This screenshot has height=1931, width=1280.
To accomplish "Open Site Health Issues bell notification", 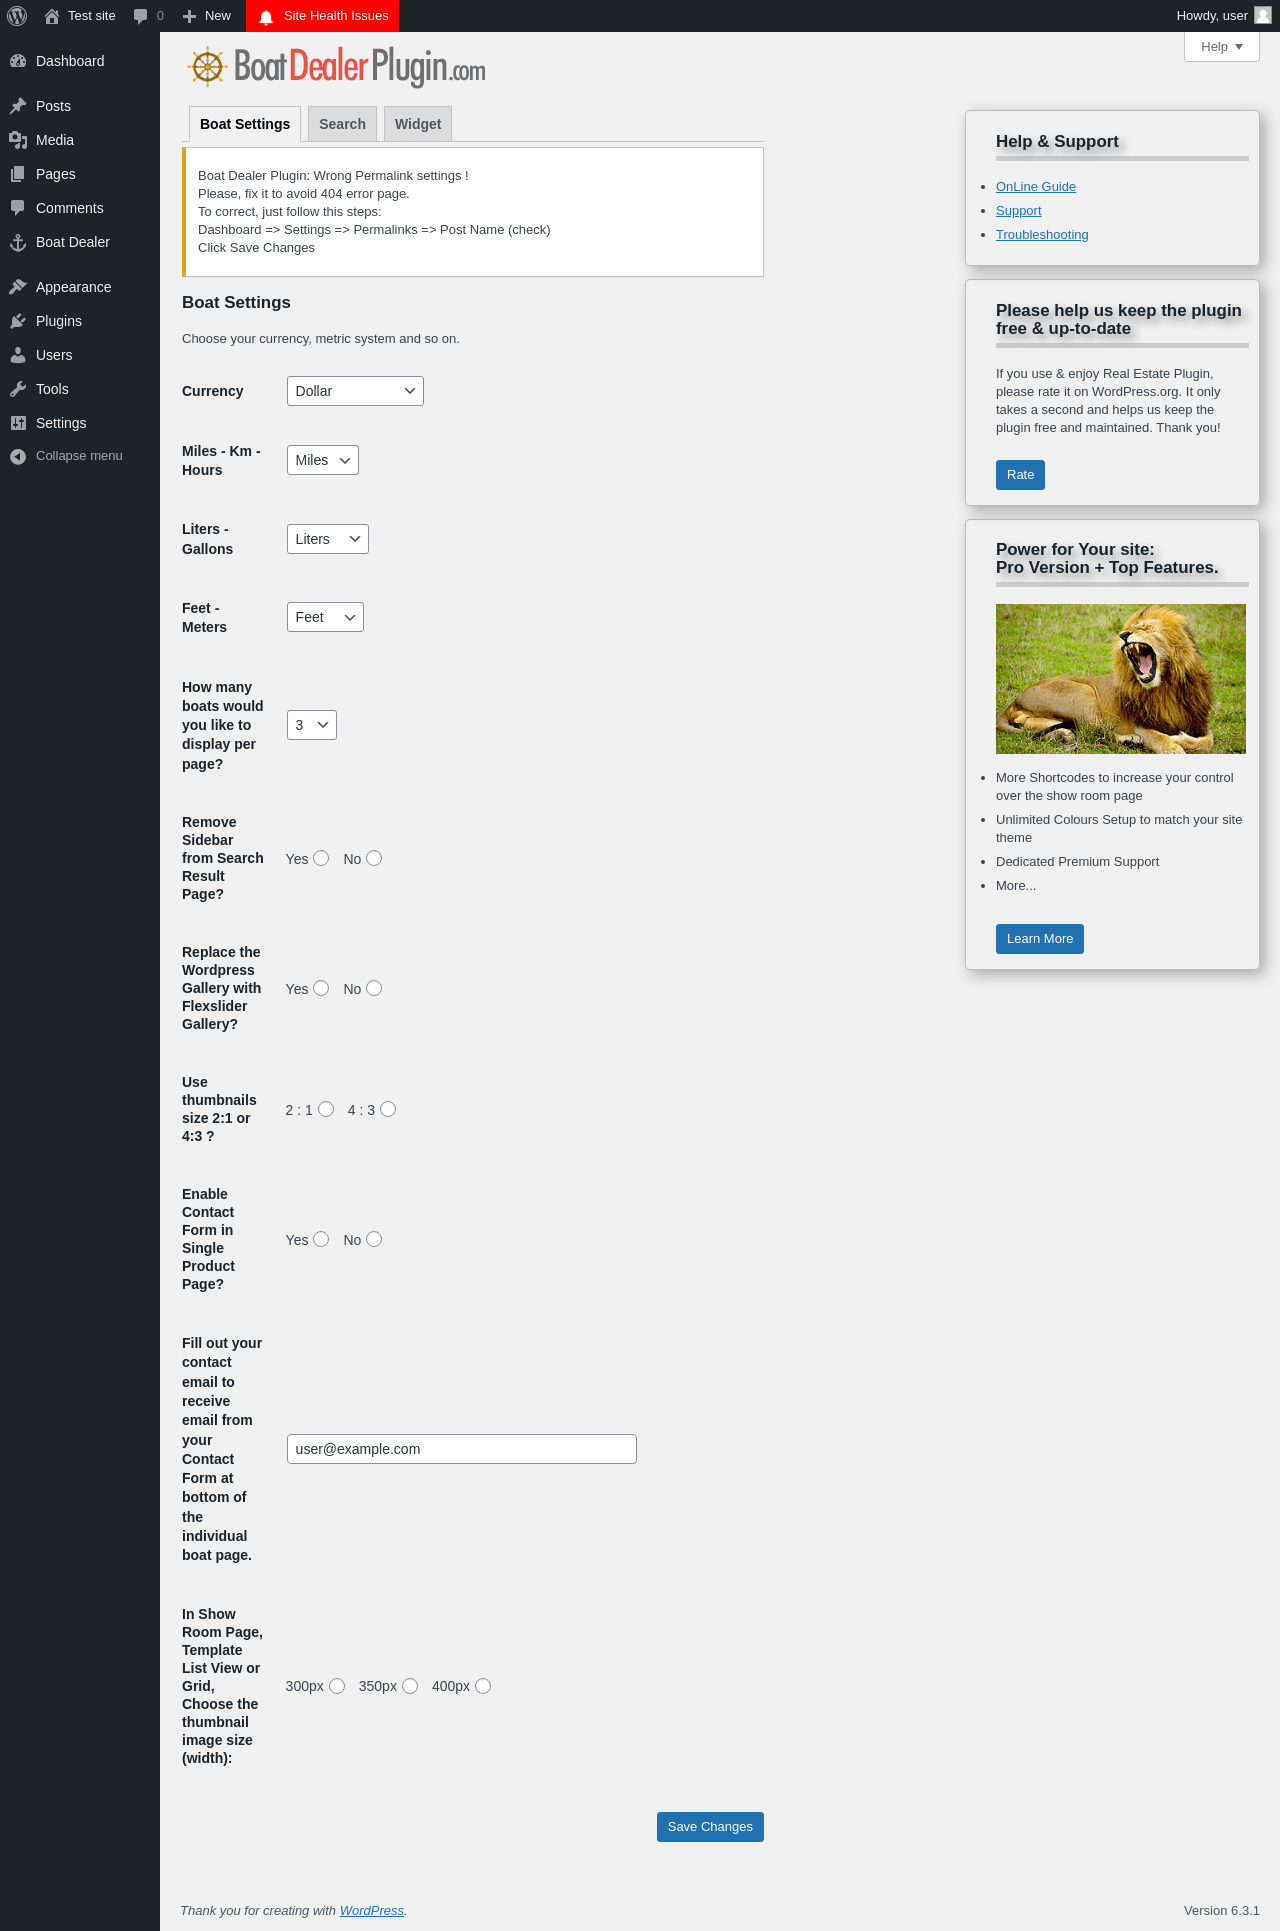I will click(266, 16).
